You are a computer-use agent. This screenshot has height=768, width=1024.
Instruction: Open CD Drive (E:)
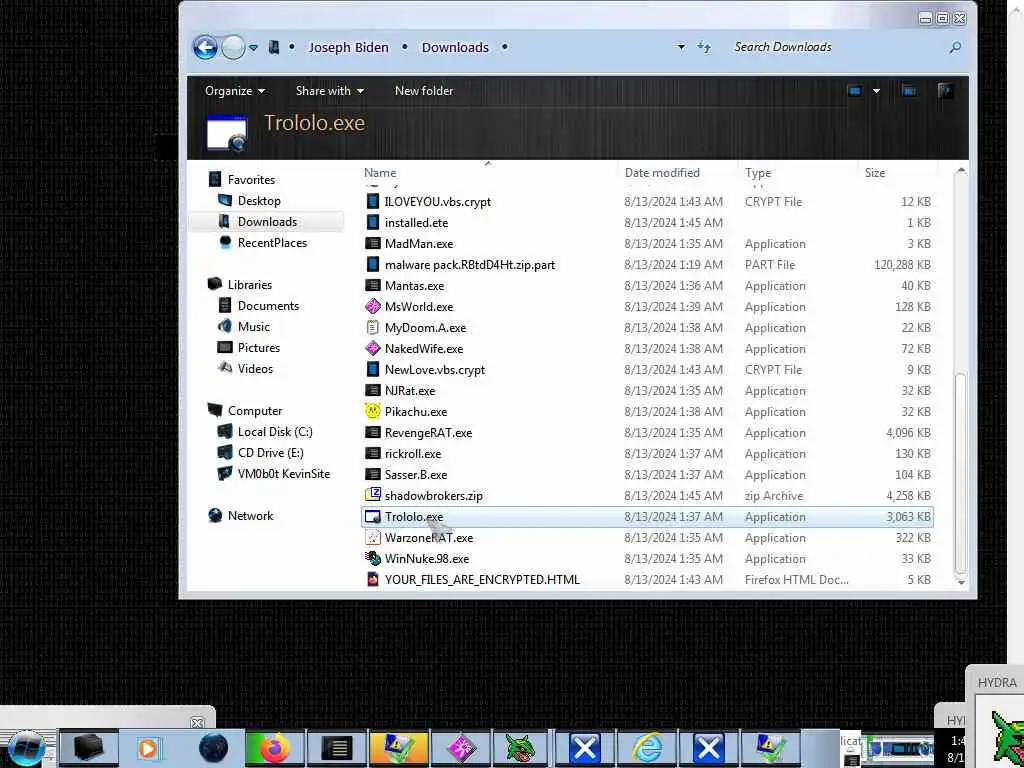[270, 453]
